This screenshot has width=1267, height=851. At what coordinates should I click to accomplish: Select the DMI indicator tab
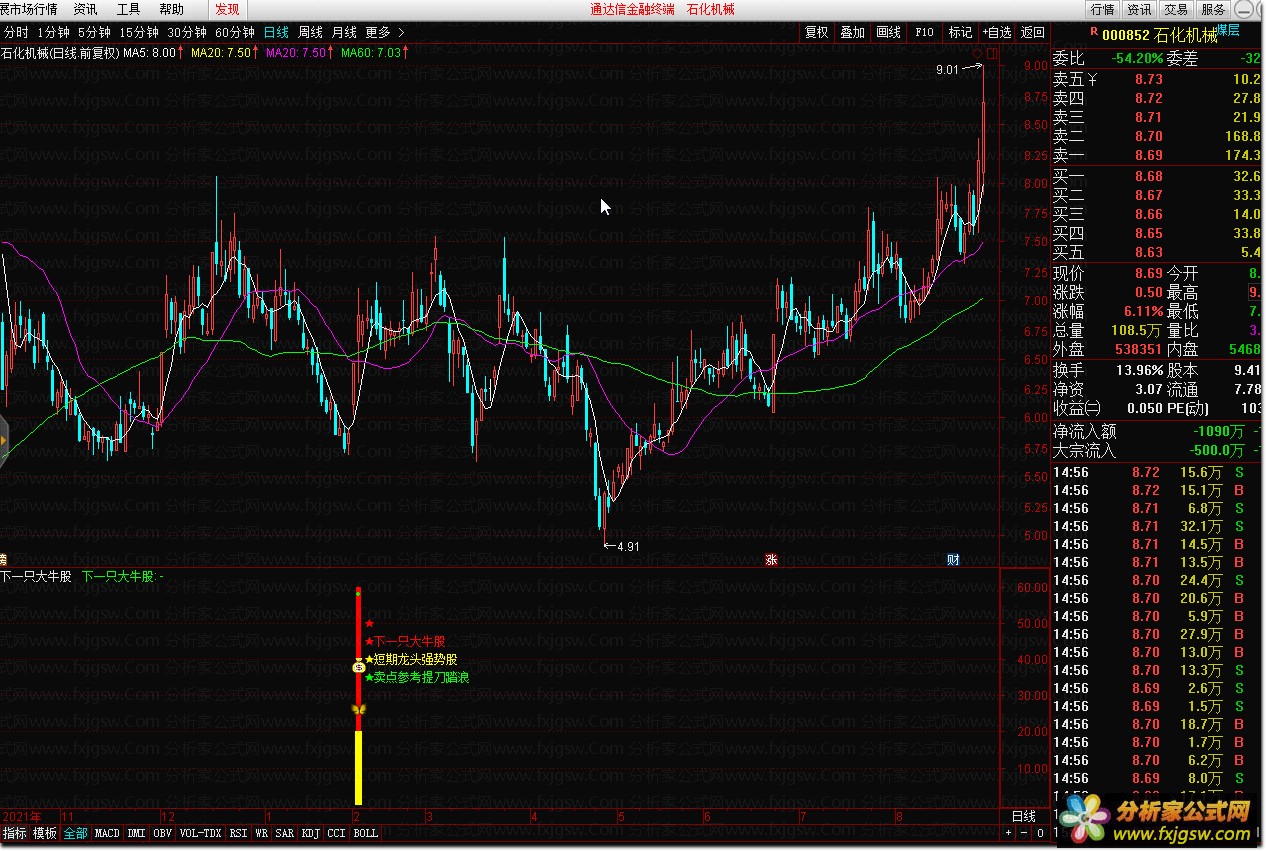(x=136, y=833)
